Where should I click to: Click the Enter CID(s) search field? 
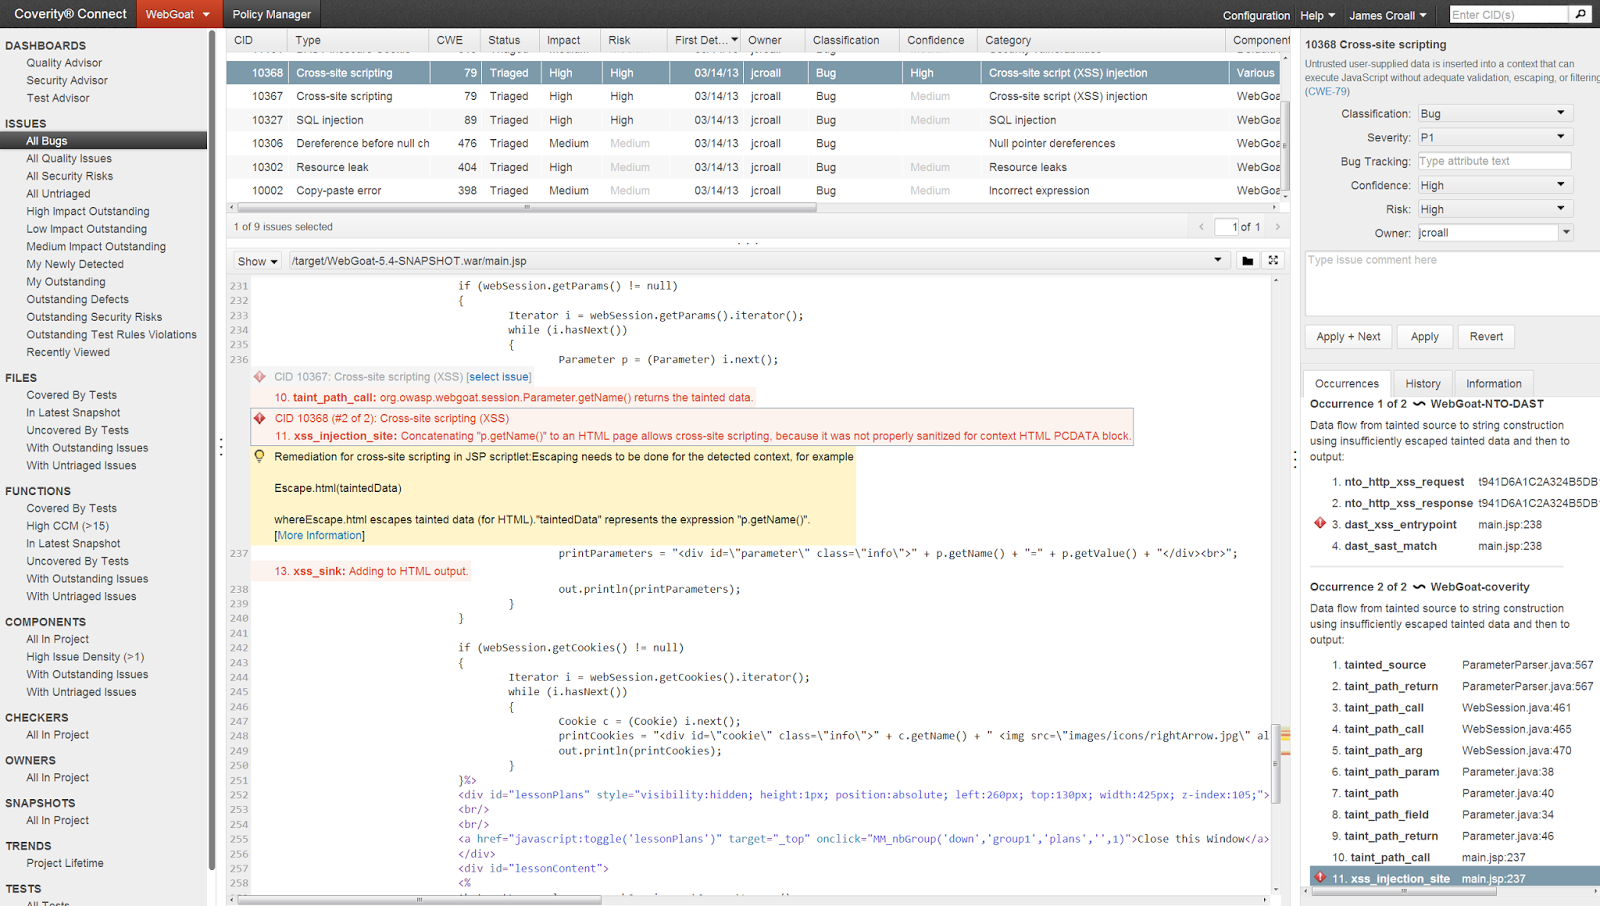[1508, 14]
